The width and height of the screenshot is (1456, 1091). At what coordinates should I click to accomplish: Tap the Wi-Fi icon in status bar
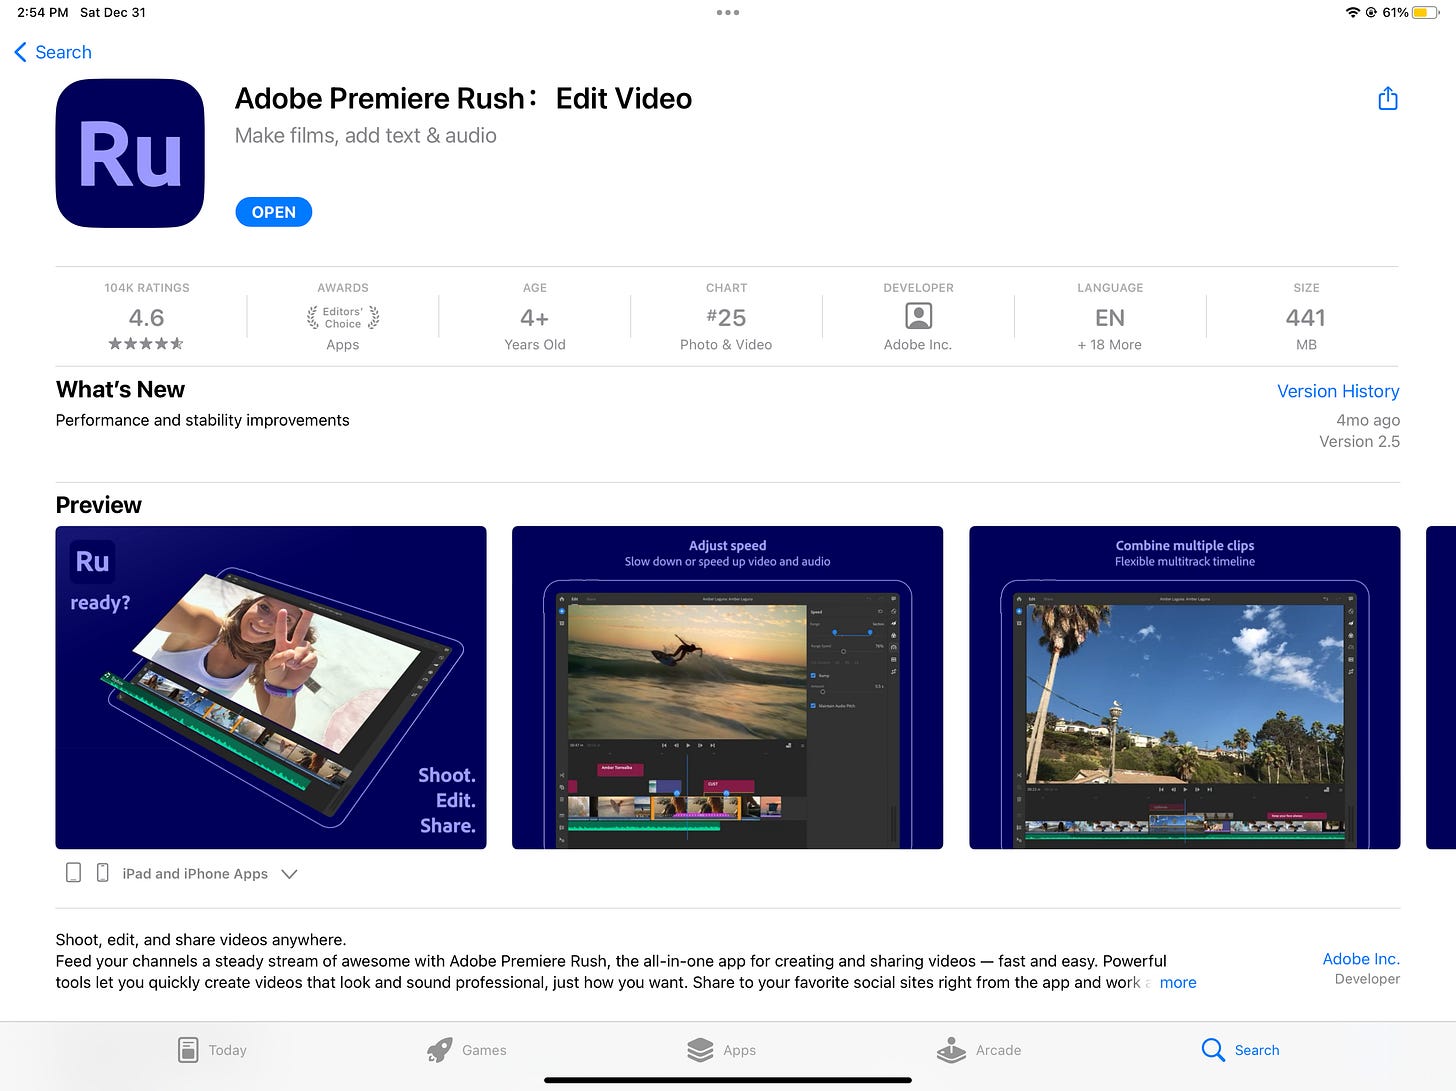[1352, 13]
